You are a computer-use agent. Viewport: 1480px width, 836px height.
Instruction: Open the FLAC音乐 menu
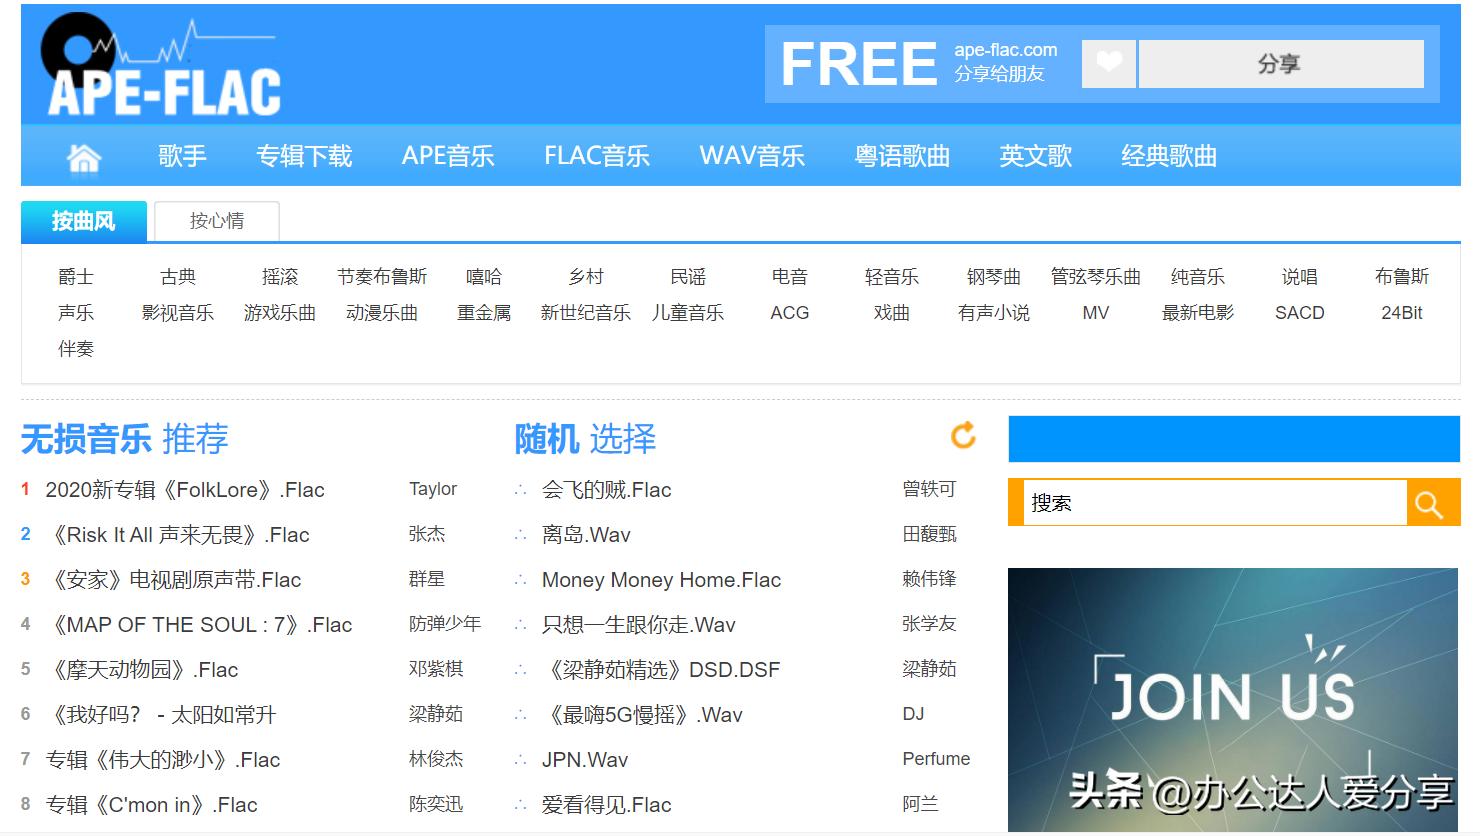[596, 156]
